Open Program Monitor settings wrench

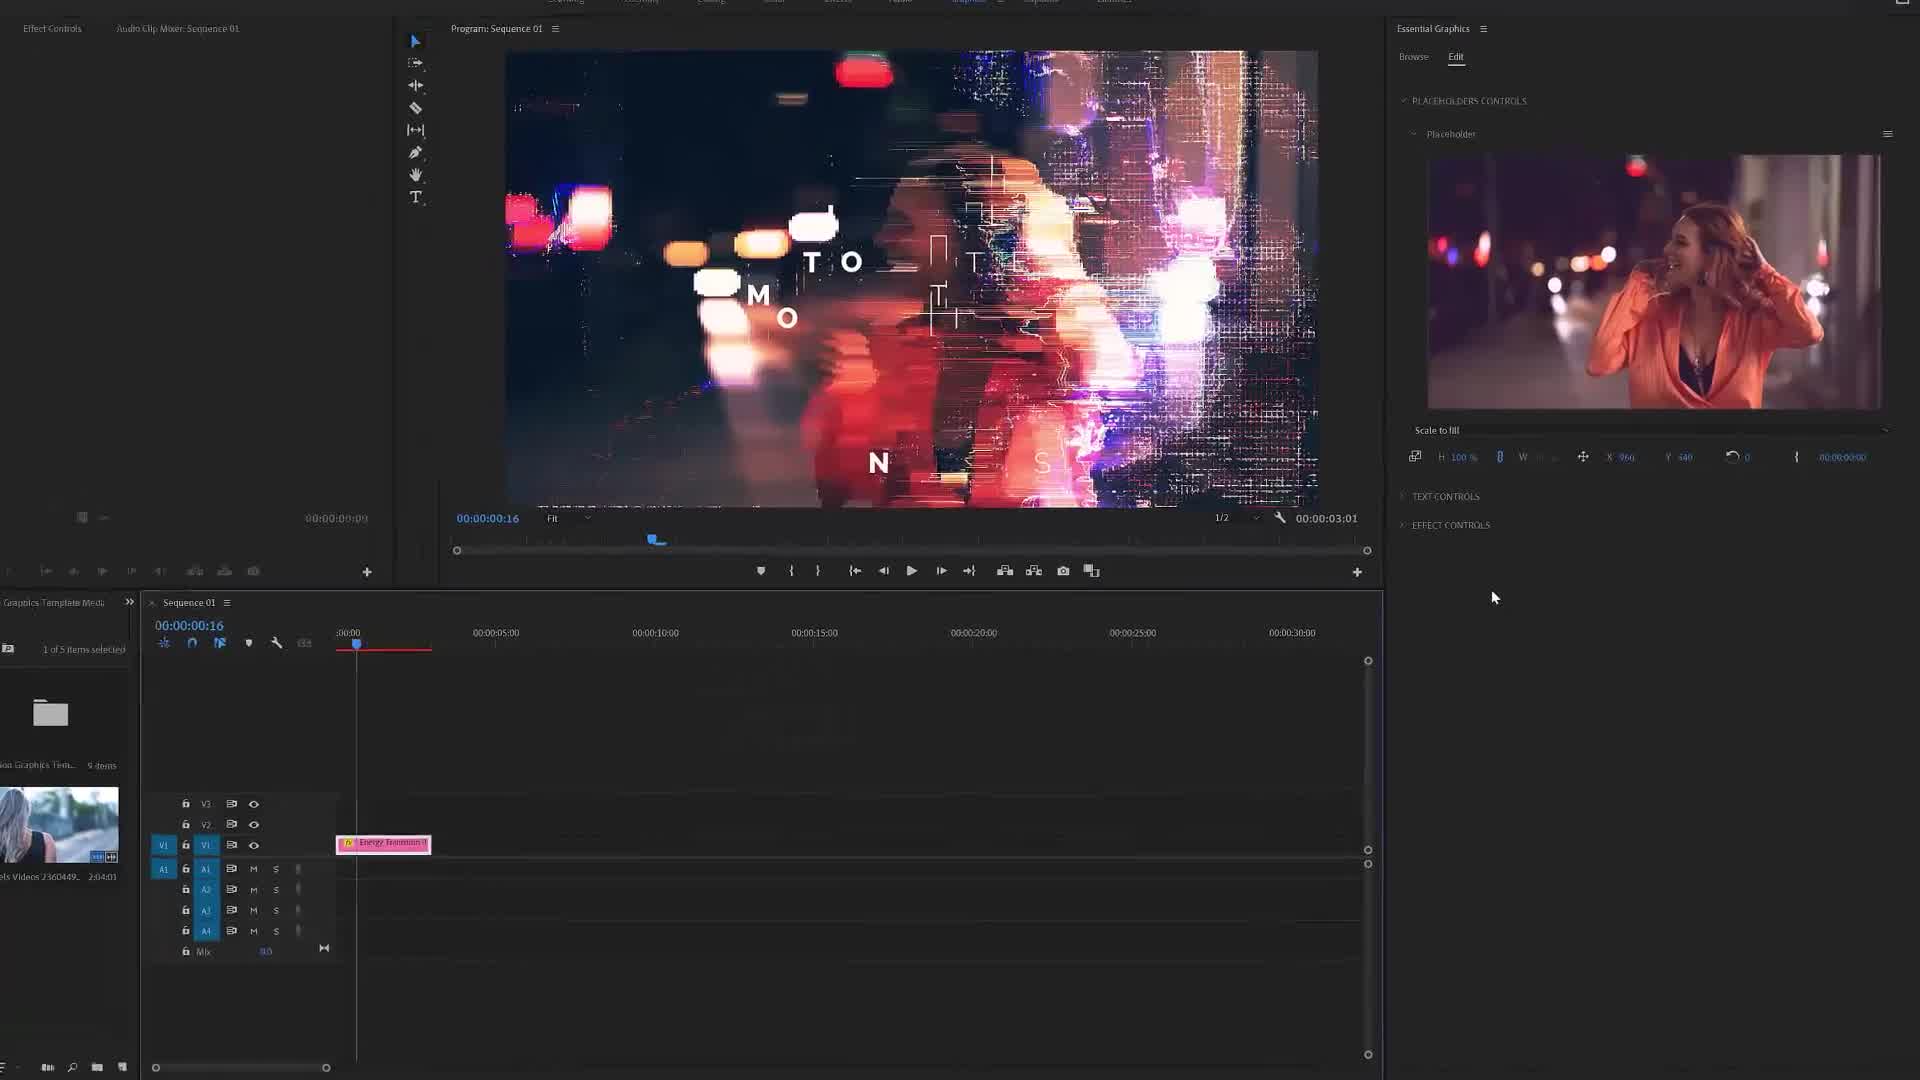click(1280, 518)
